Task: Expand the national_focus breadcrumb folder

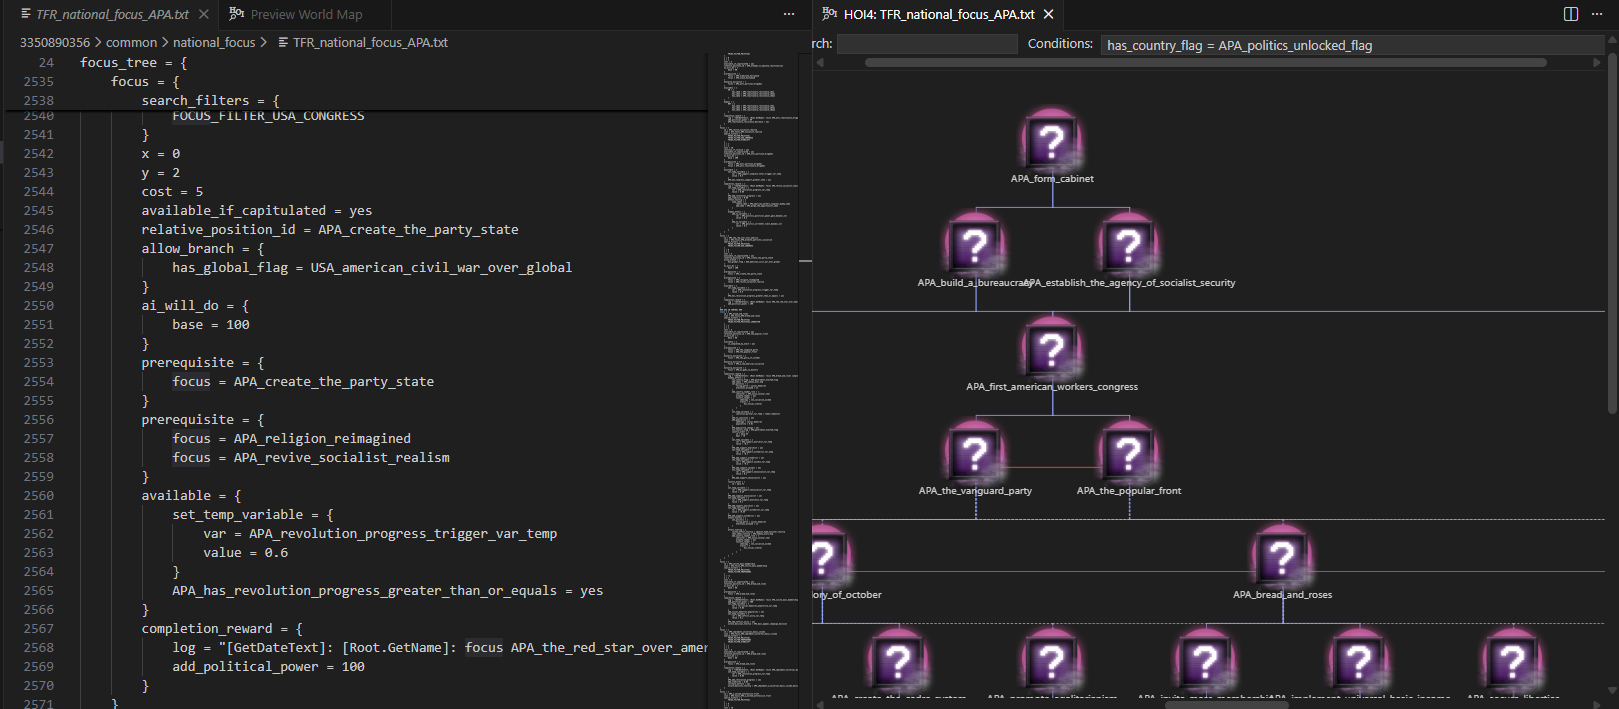Action: pyautogui.click(x=214, y=42)
